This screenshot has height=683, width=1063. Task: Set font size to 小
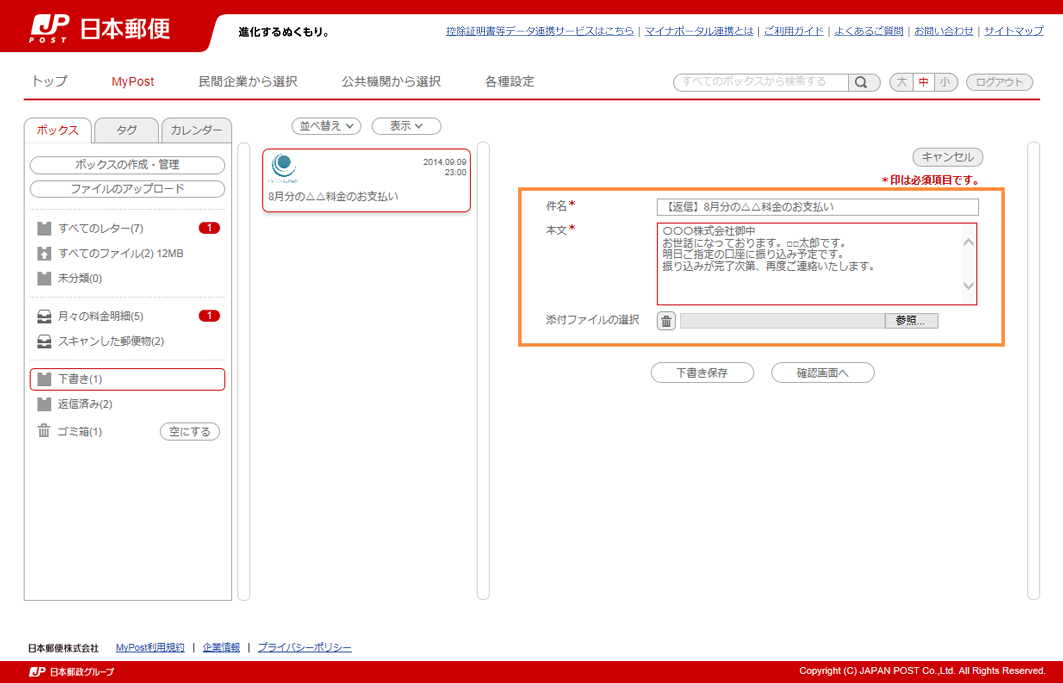[x=946, y=82]
